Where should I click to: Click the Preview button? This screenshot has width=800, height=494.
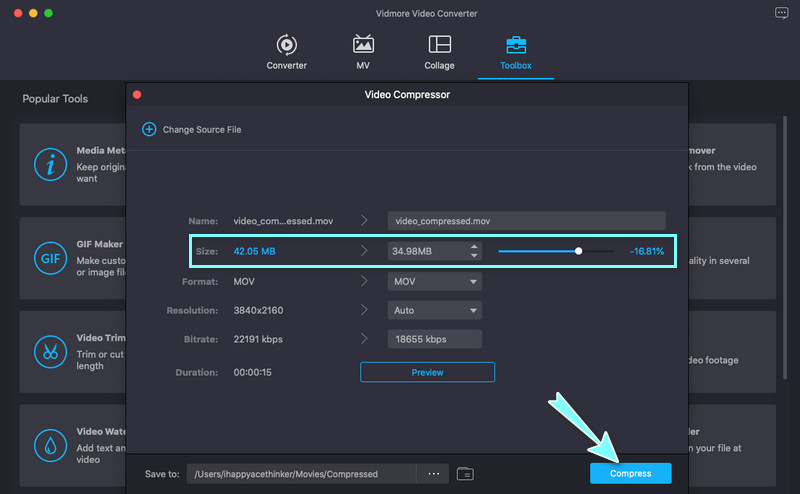tap(427, 372)
